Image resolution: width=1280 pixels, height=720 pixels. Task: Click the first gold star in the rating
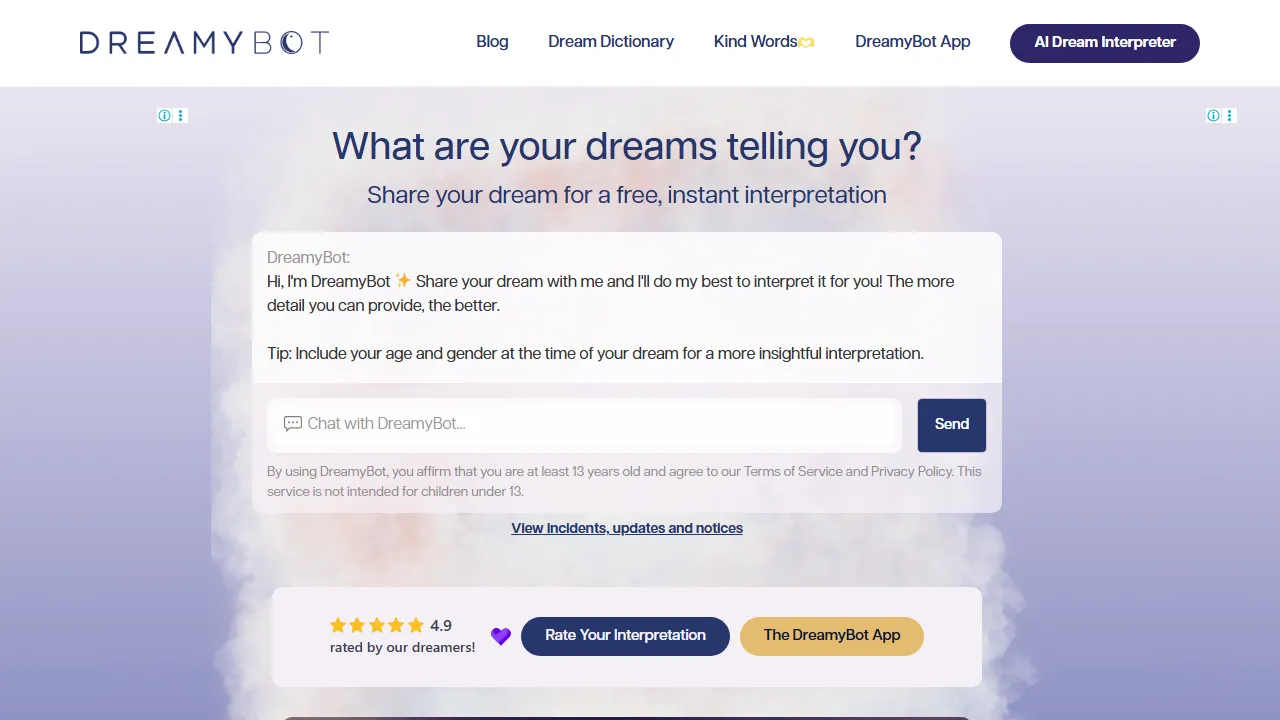(x=338, y=625)
